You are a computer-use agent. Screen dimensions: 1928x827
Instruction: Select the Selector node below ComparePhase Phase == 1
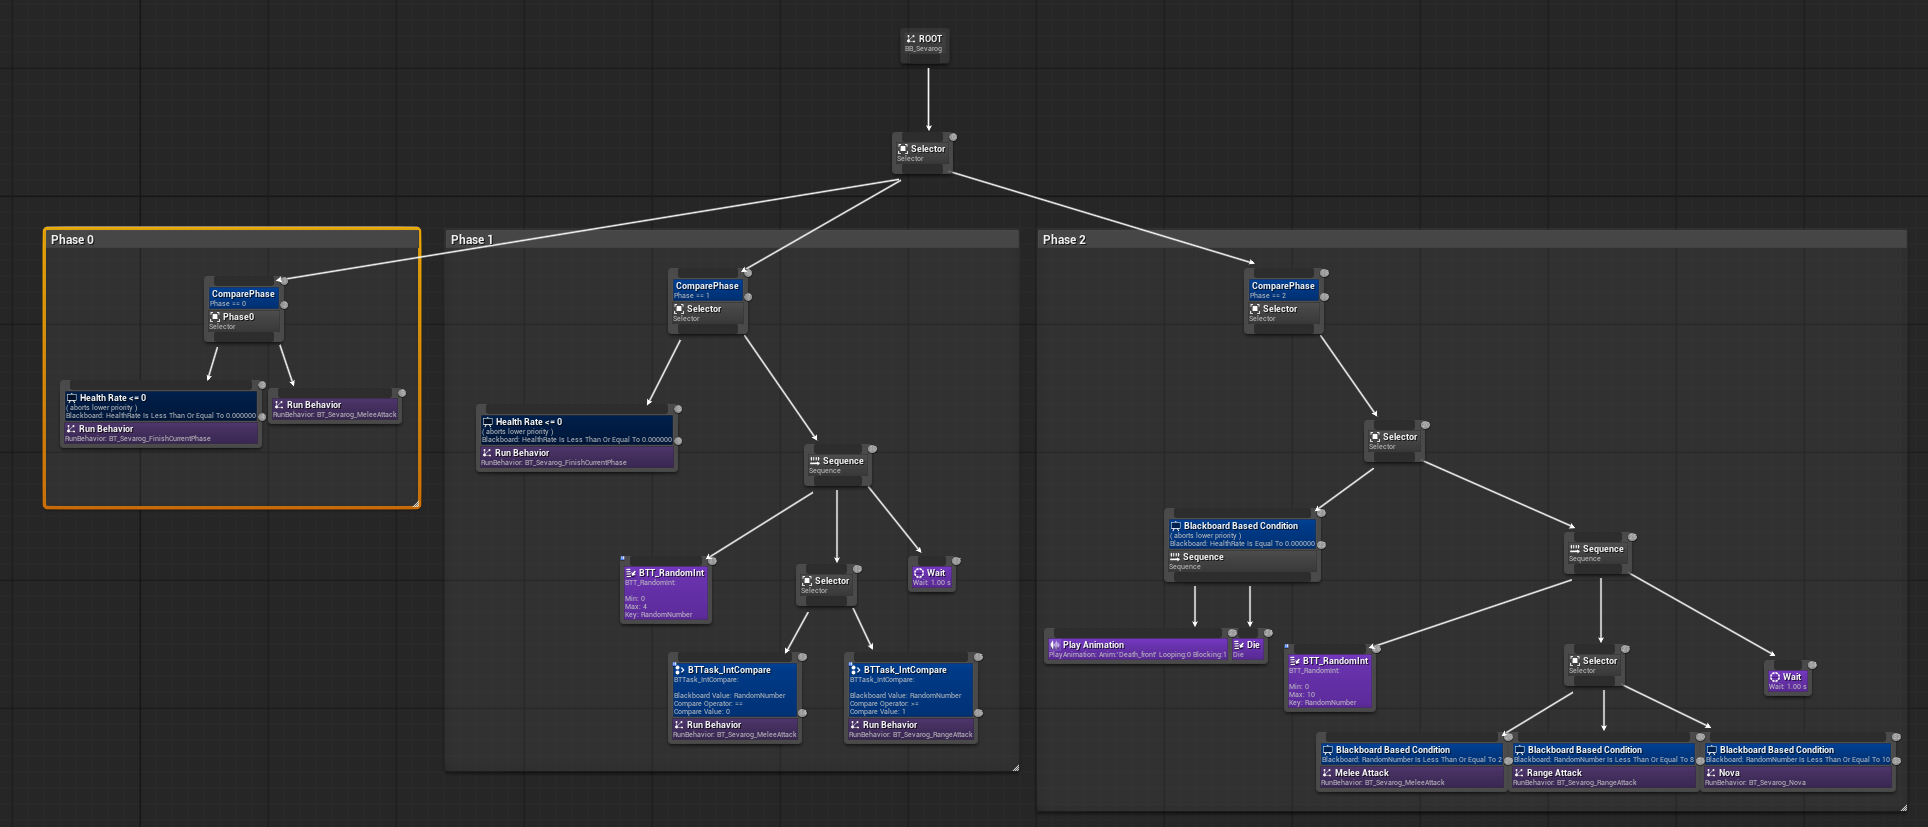point(707,313)
